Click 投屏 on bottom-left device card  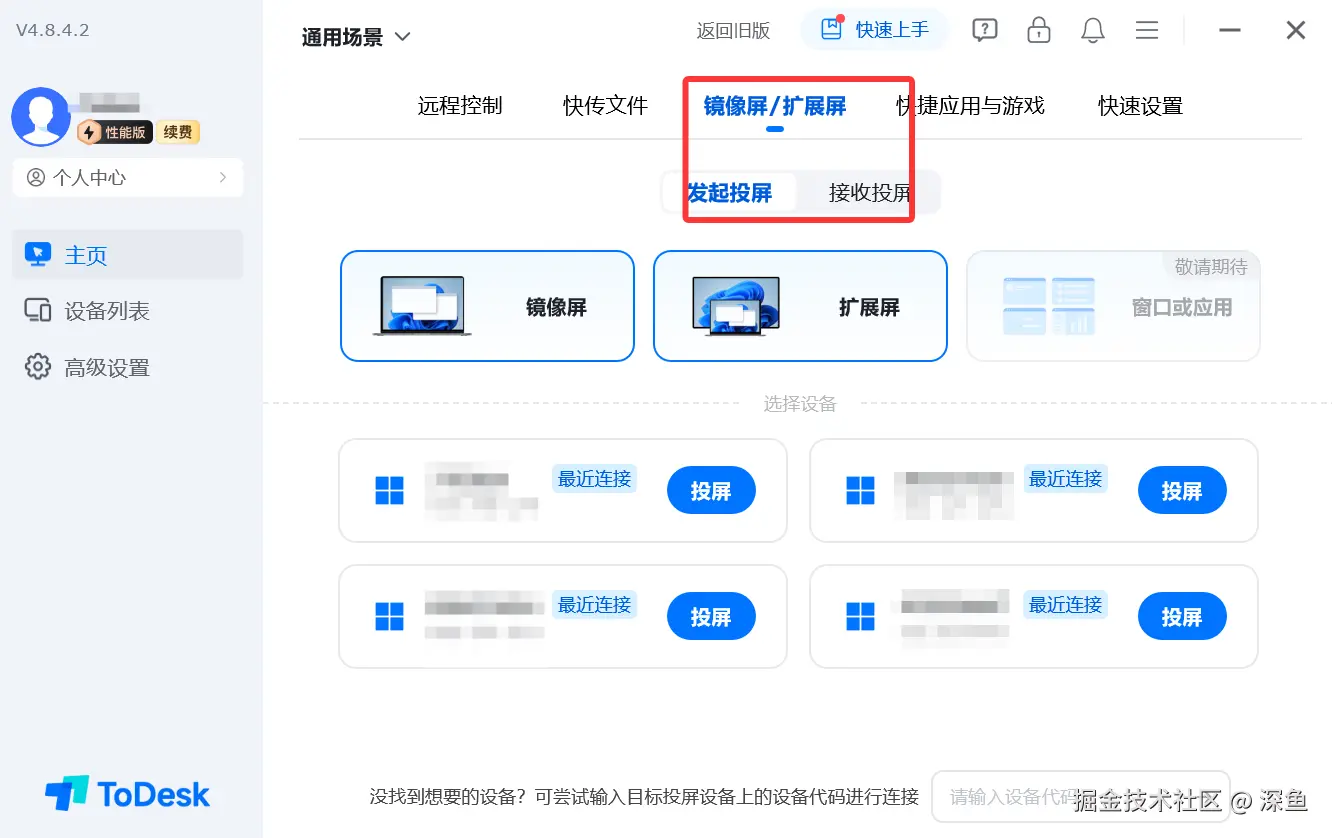coord(711,617)
